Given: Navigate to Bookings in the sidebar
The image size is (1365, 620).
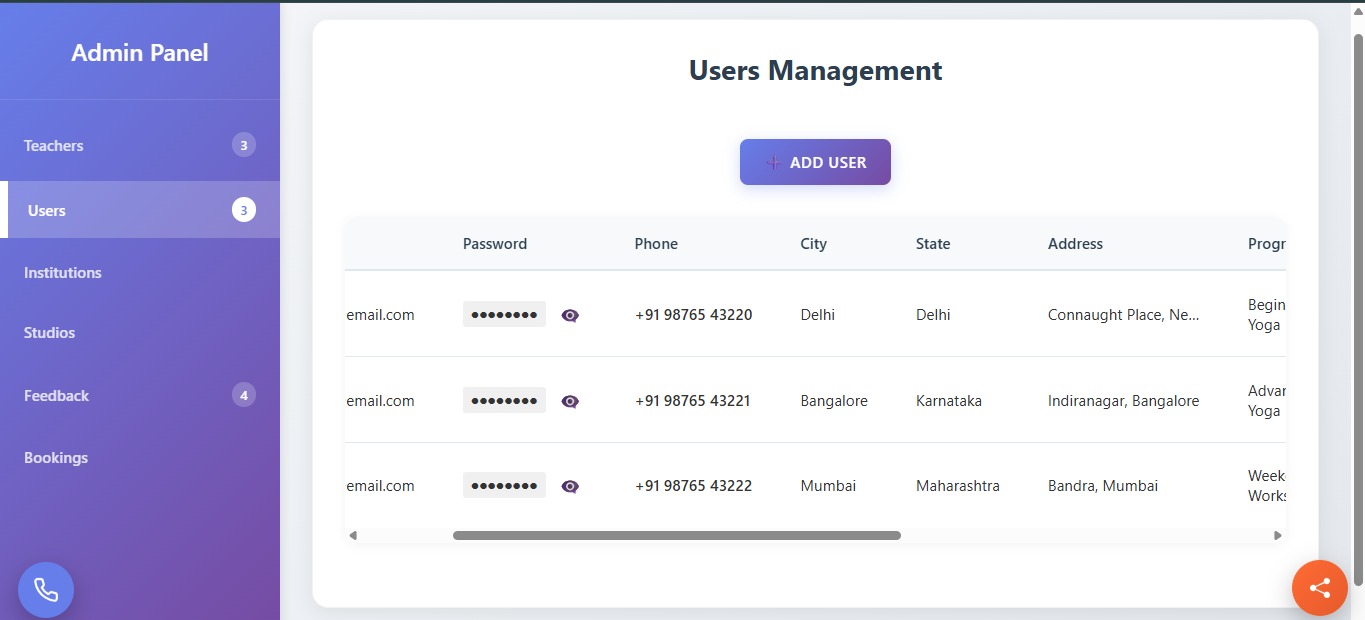Looking at the screenshot, I should pyautogui.click(x=56, y=458).
